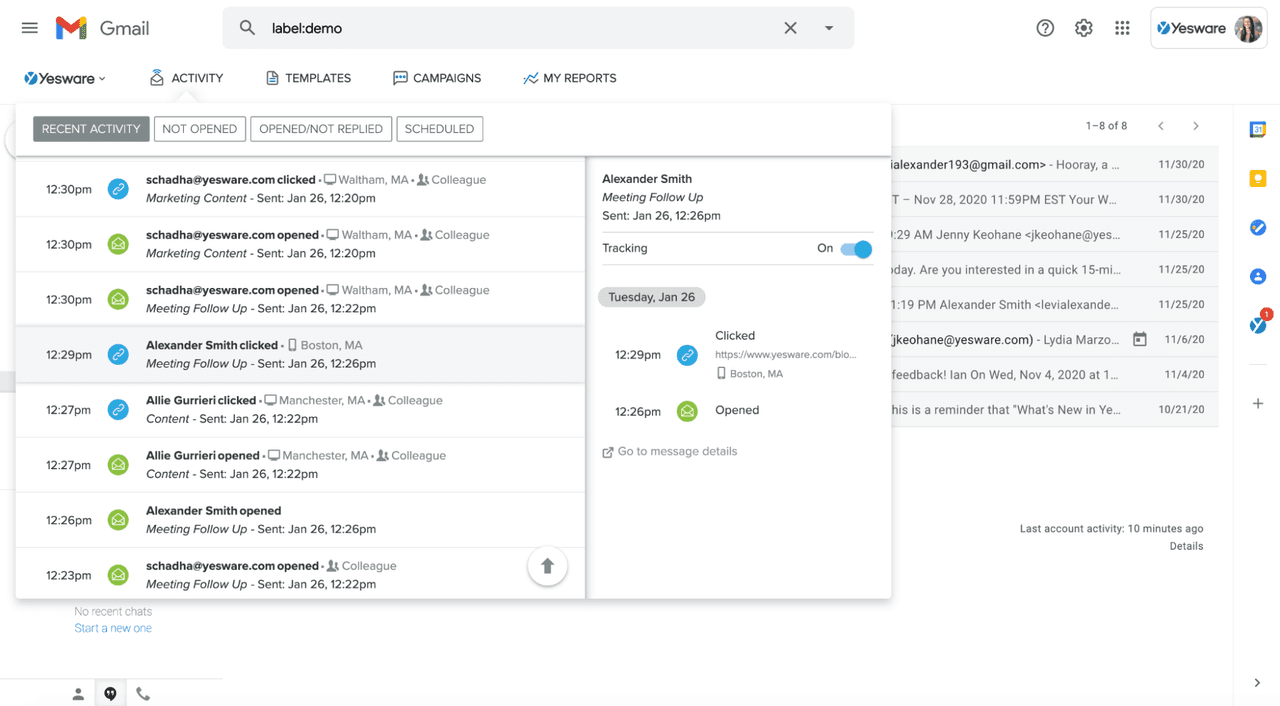1280x706 pixels.
Task: Click the calendar scheduling icon on Lydia Marzo's email row
Action: pyautogui.click(x=1139, y=340)
